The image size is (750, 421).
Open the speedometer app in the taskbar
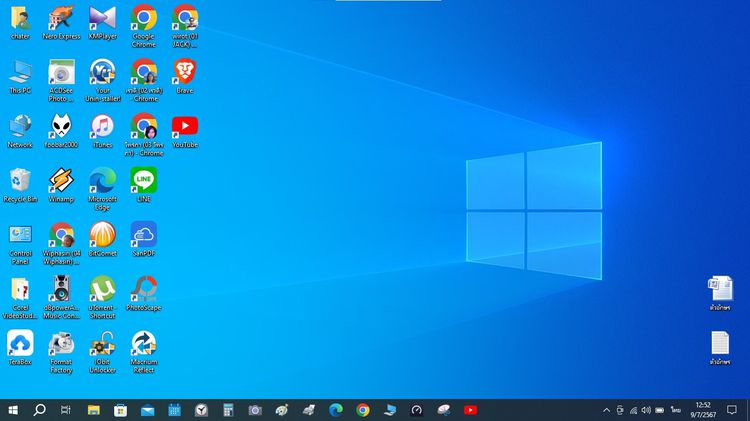(x=417, y=410)
